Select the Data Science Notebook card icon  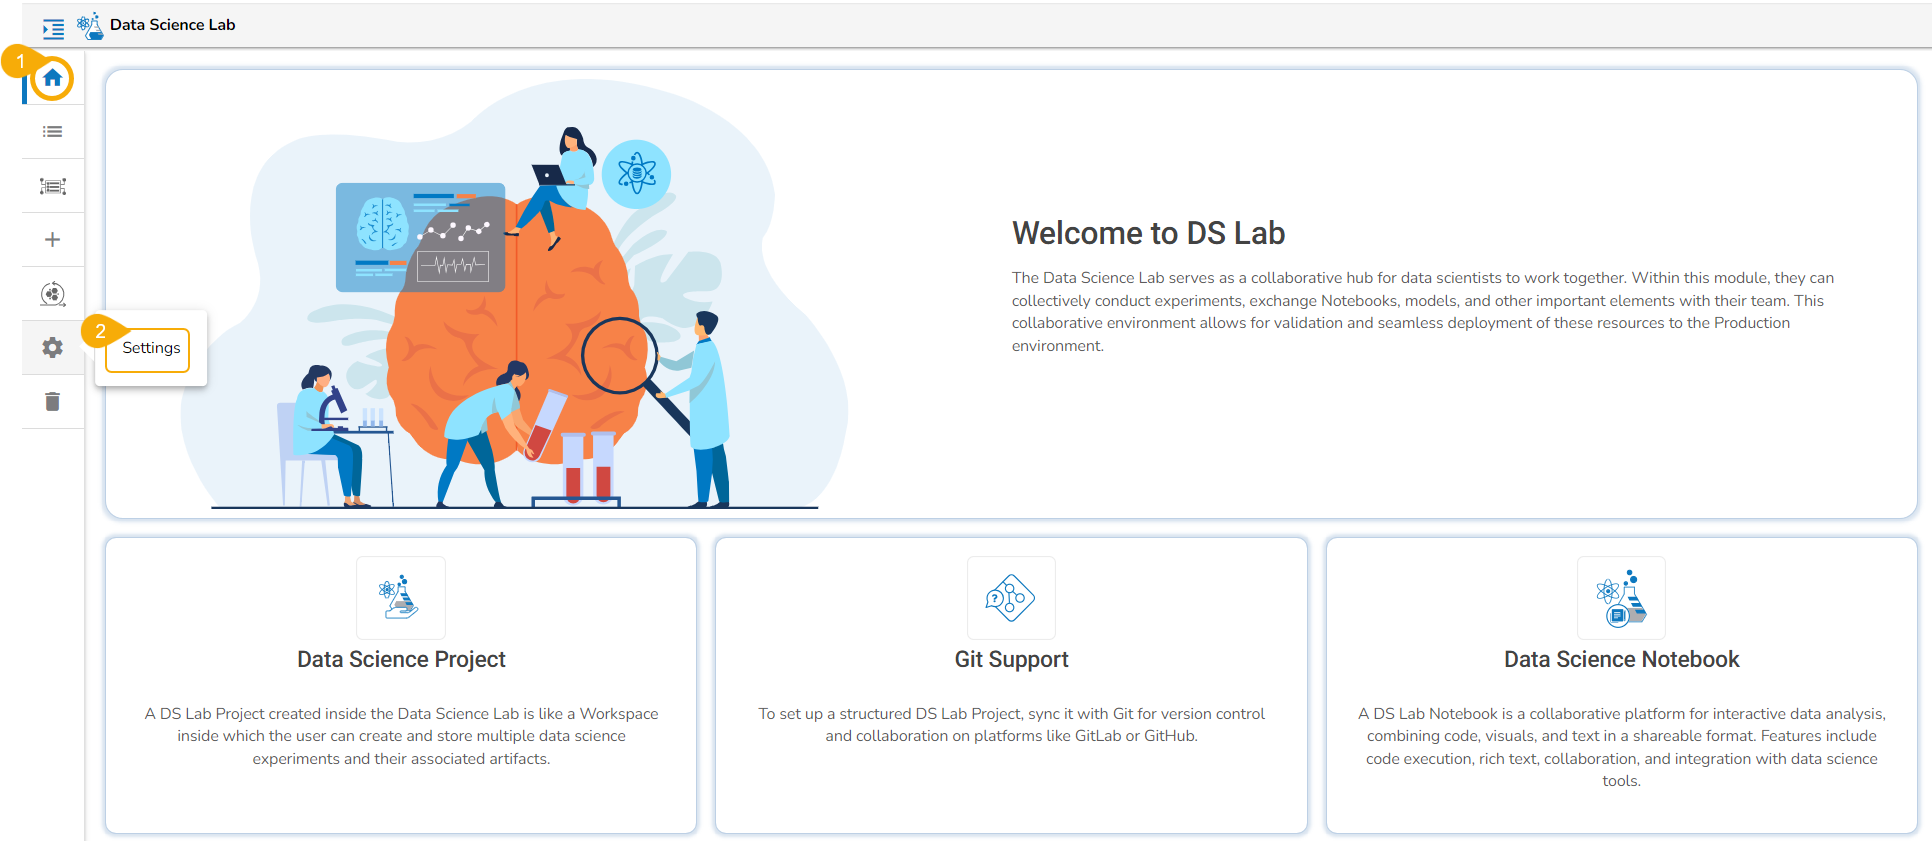tap(1621, 598)
